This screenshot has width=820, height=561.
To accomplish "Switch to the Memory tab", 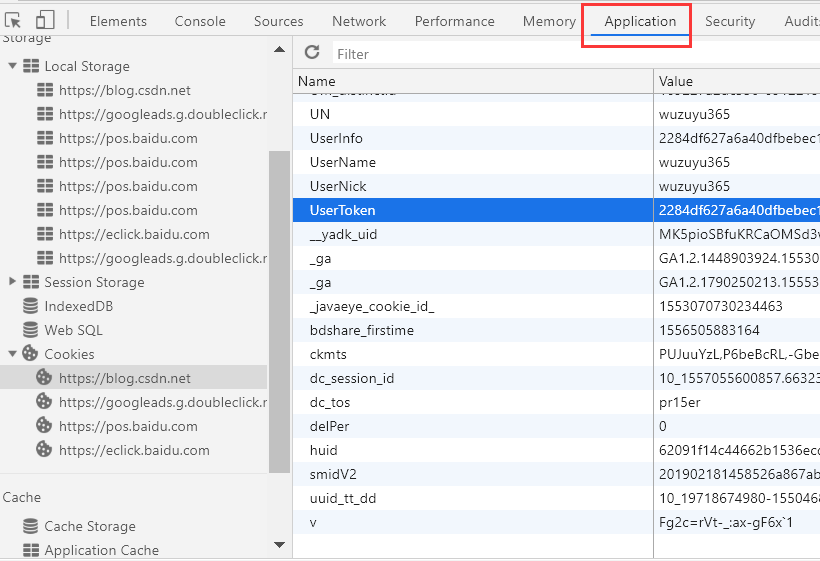I will (549, 21).
